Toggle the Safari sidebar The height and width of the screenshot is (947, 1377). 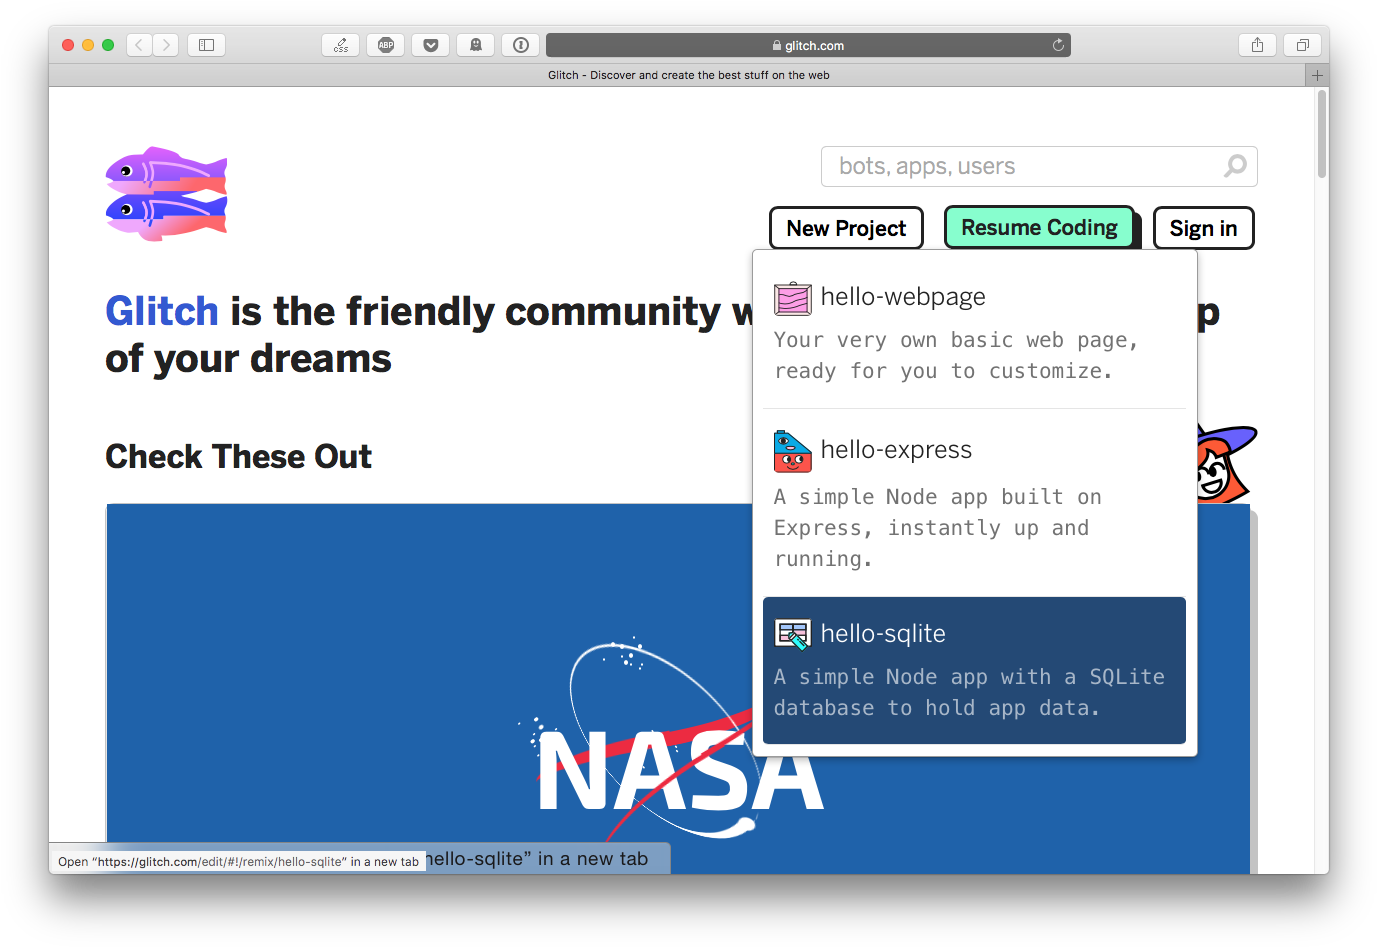206,45
